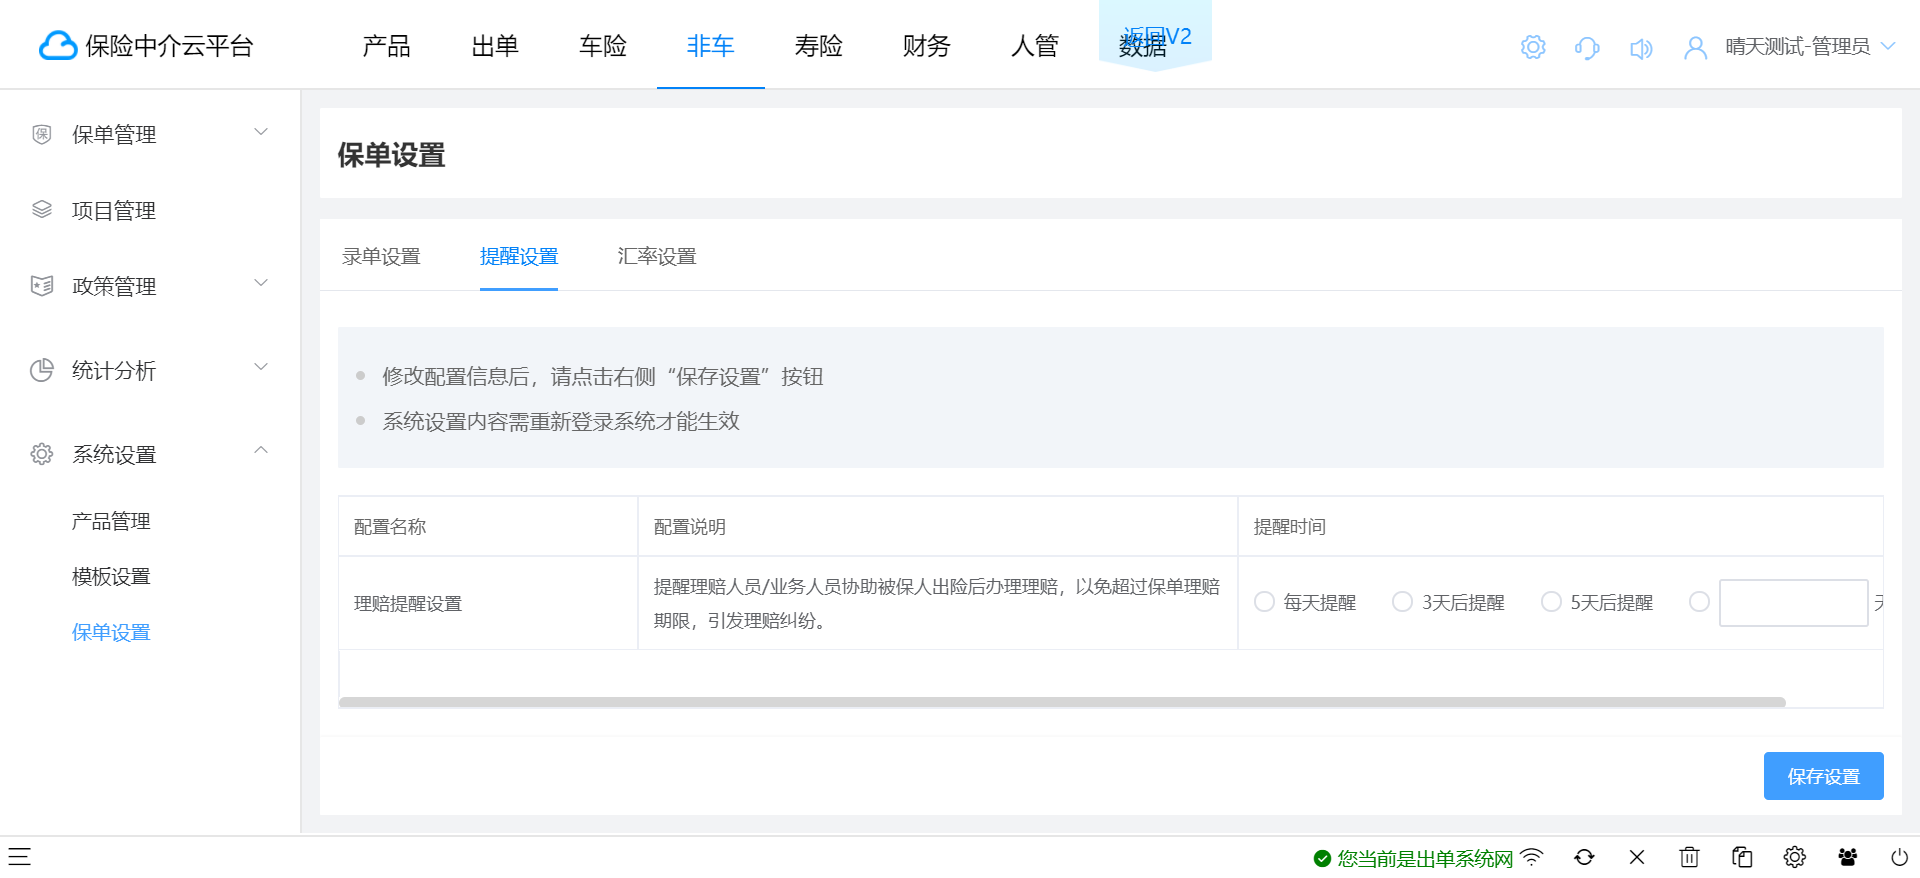Open the 汇率设置 tab
This screenshot has height=878, width=1920.
657,256
